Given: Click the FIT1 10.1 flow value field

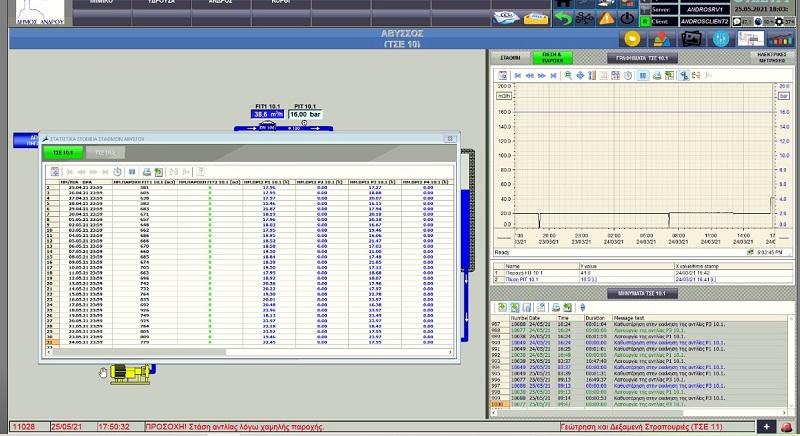Looking at the screenshot, I should click(x=266, y=115).
